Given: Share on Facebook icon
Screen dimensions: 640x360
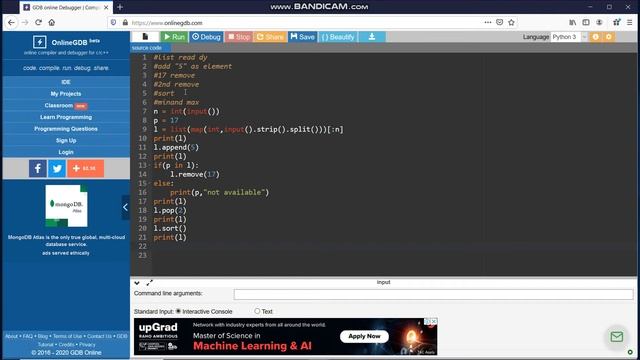Looking at the screenshot, I should tap(38, 168).
